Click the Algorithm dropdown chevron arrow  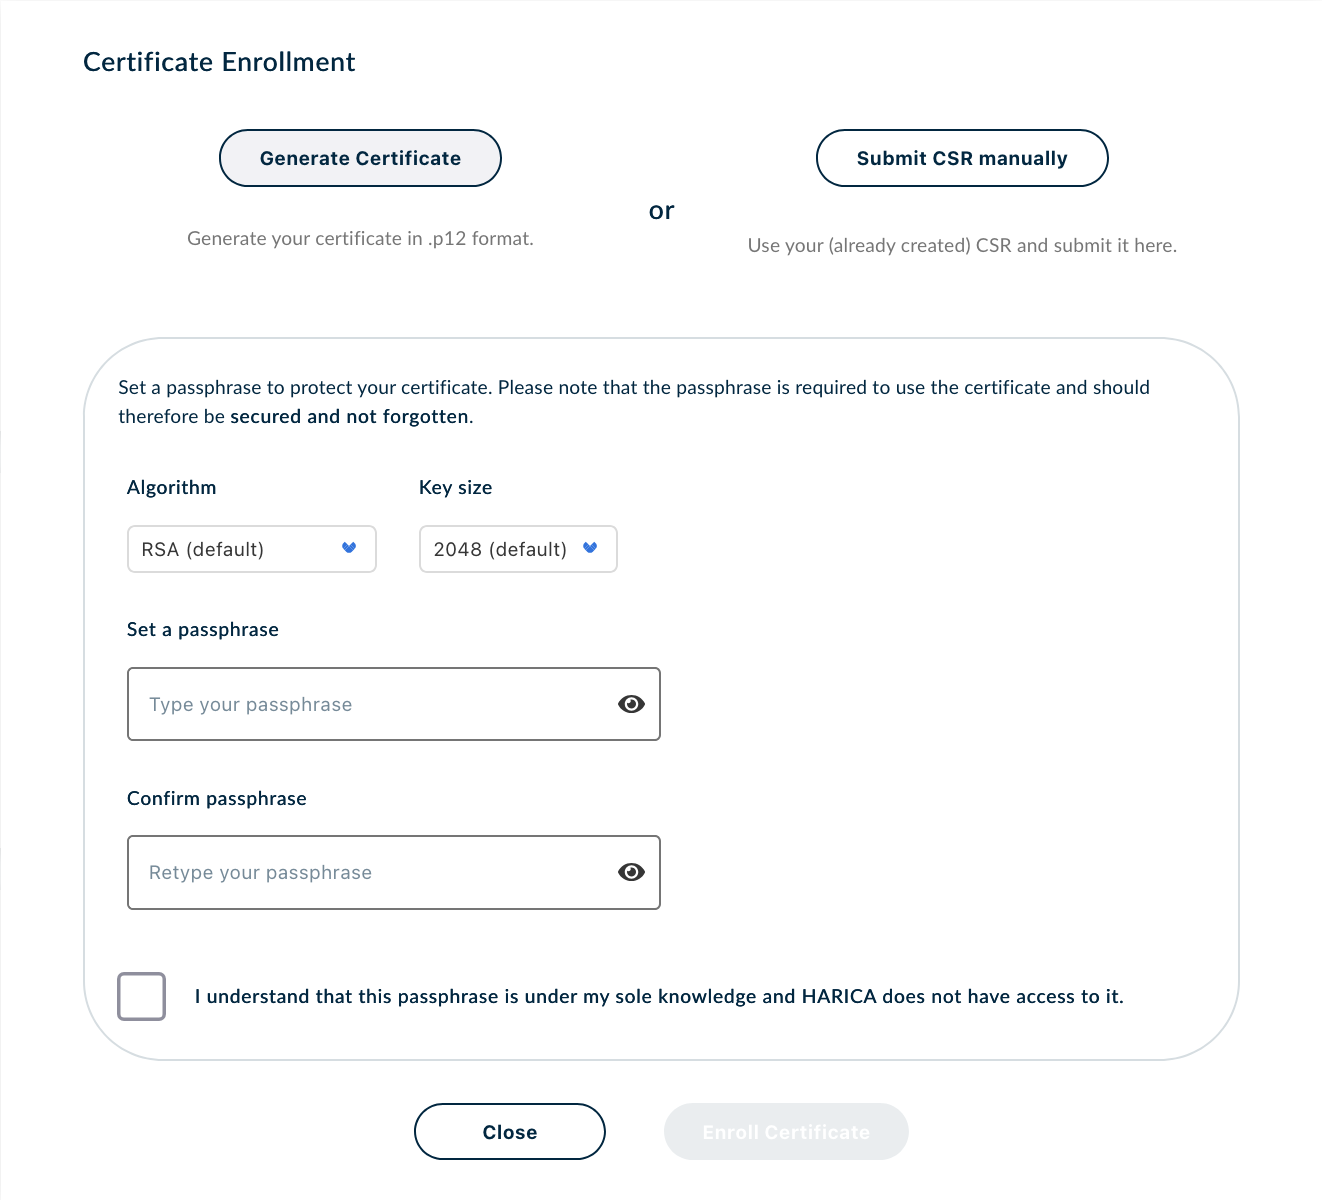coord(349,548)
